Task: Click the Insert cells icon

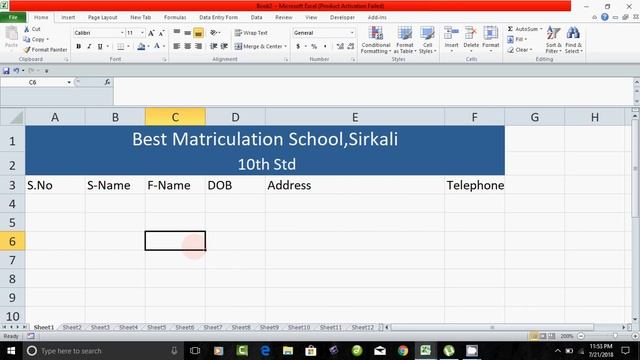Action: tap(451, 33)
